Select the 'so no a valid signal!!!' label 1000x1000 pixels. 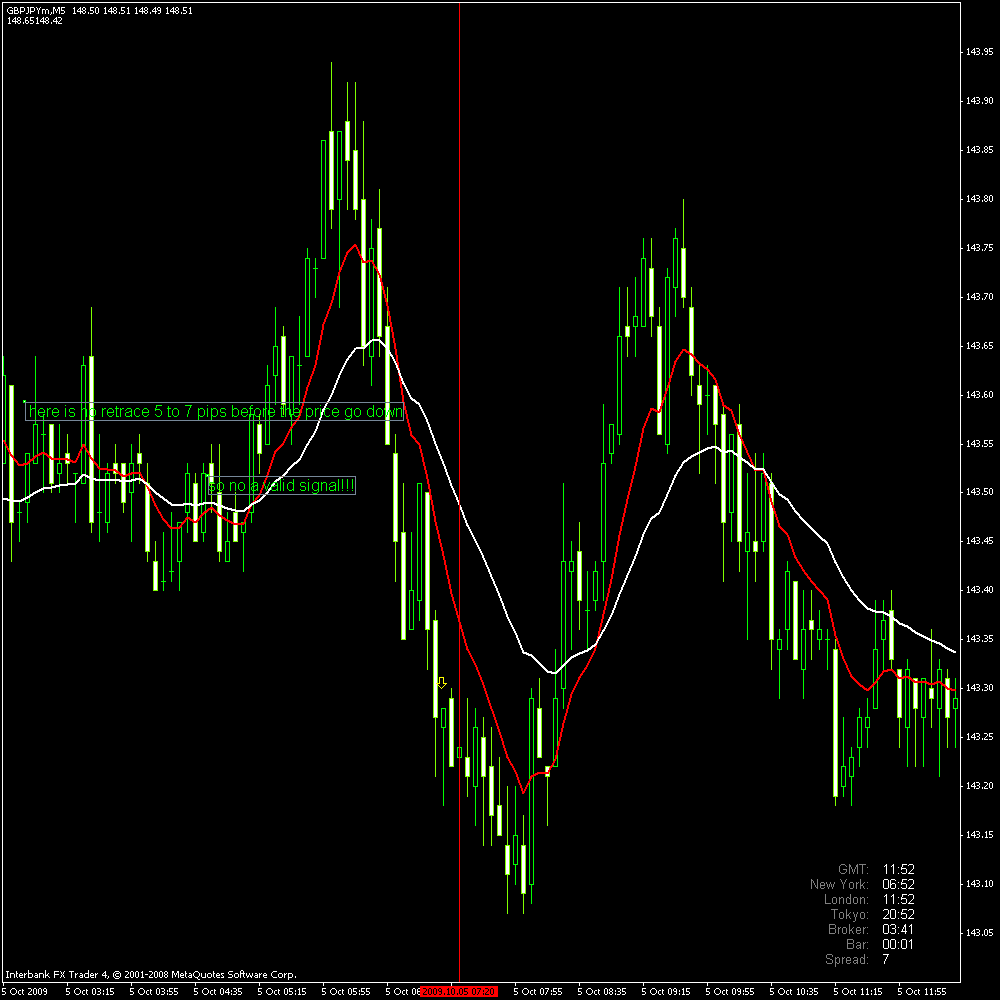pyautogui.click(x=281, y=485)
